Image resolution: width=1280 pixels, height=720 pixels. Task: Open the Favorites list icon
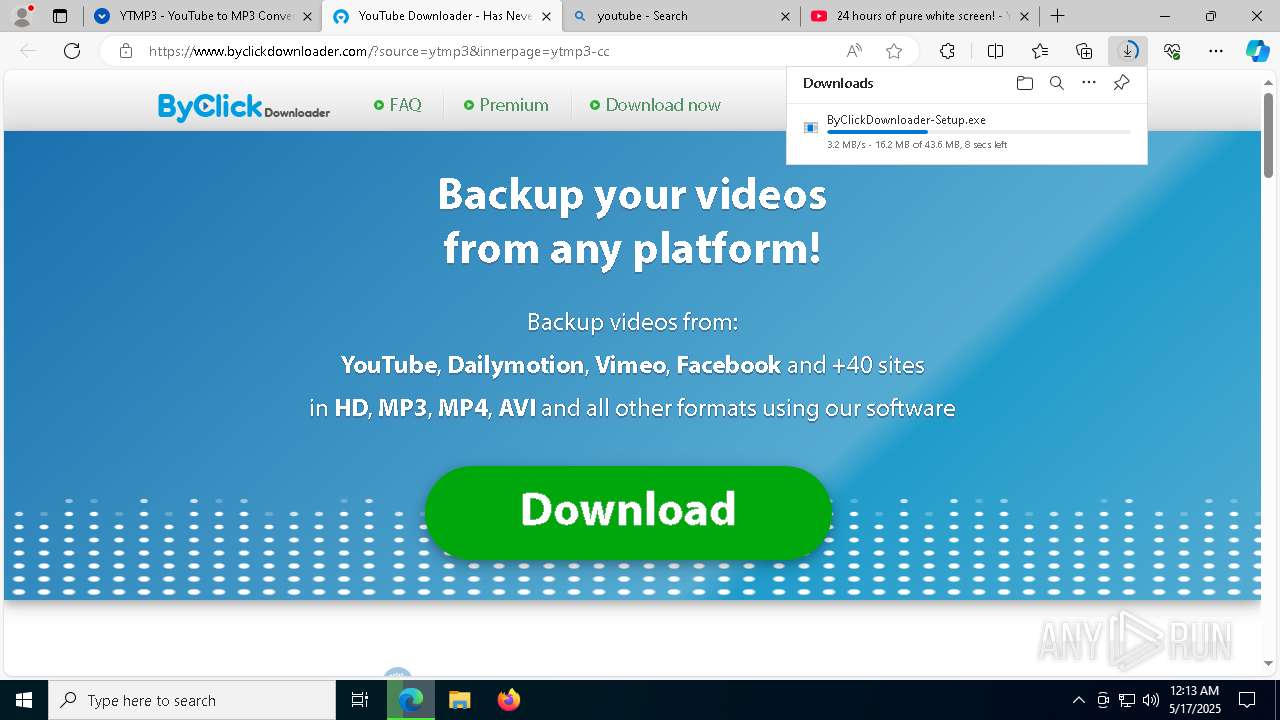[1040, 51]
